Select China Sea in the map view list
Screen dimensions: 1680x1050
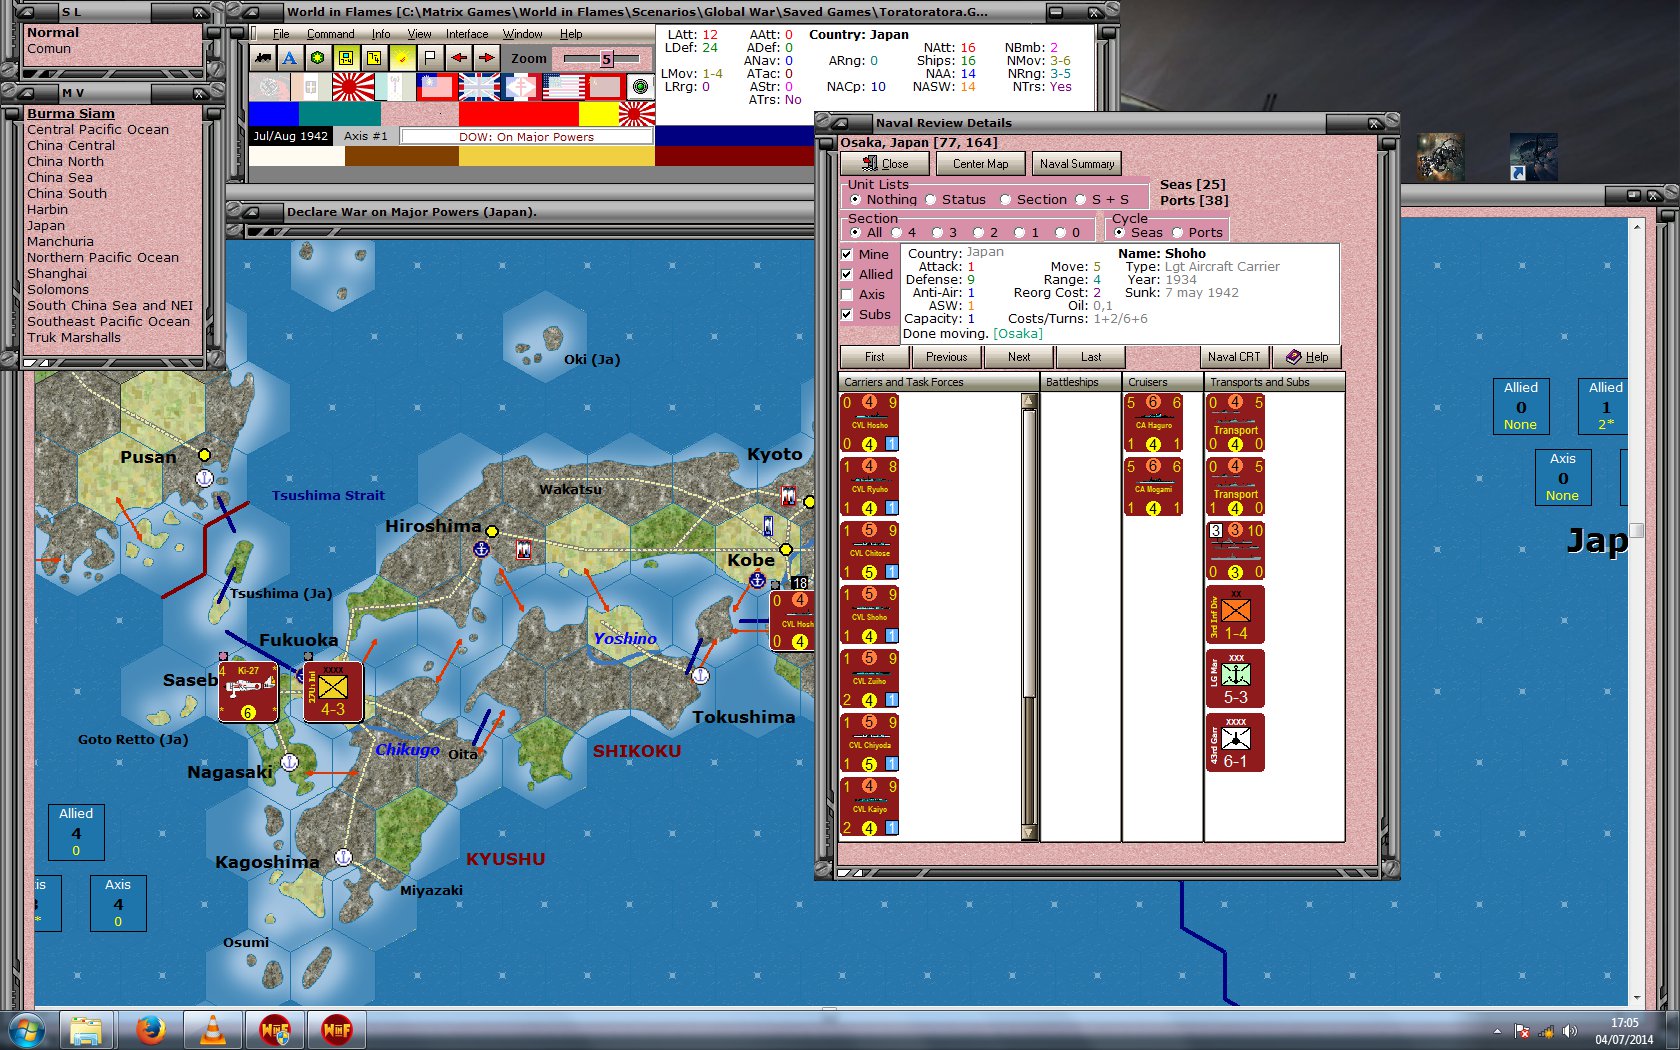click(60, 178)
